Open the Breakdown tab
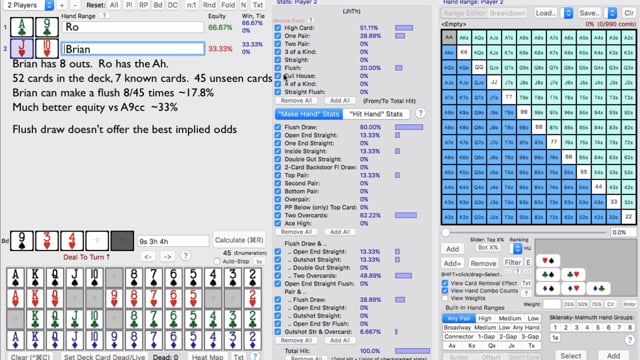The width and height of the screenshot is (640, 360). tap(507, 13)
